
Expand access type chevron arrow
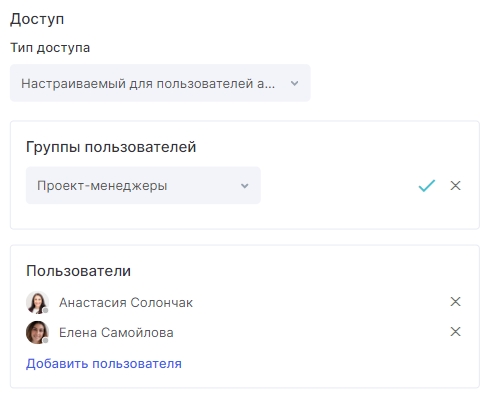coord(294,83)
